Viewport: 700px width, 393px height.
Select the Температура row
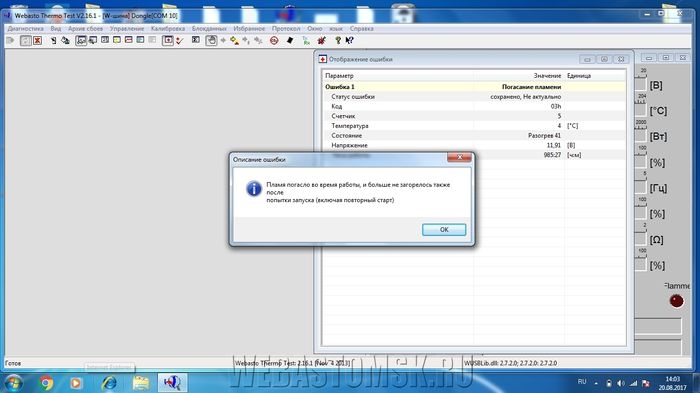pos(474,126)
